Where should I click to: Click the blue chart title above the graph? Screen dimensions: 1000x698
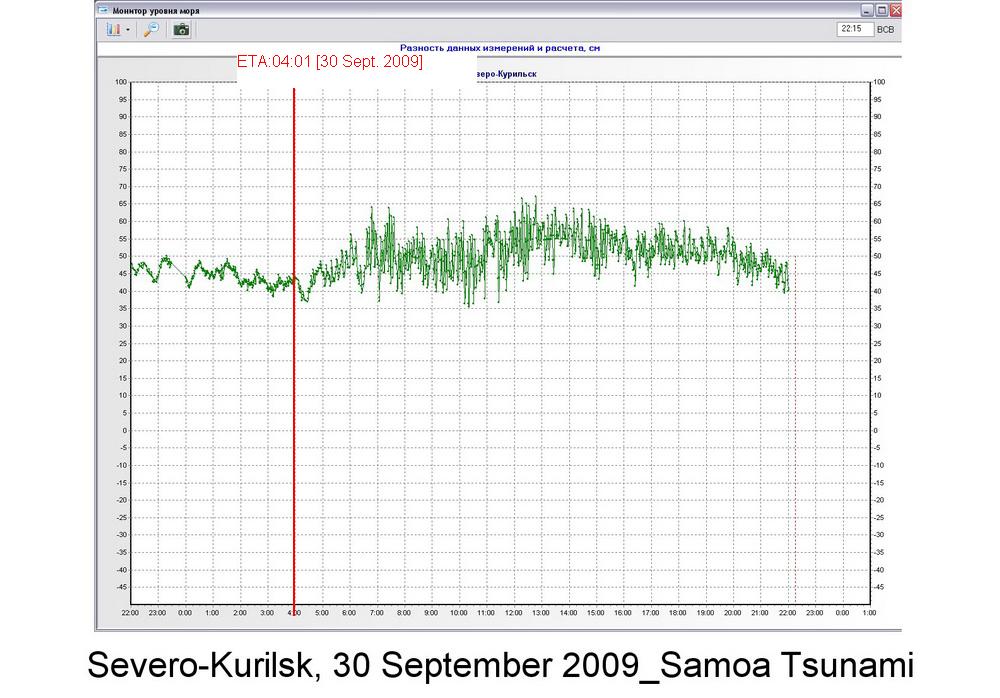point(499,47)
